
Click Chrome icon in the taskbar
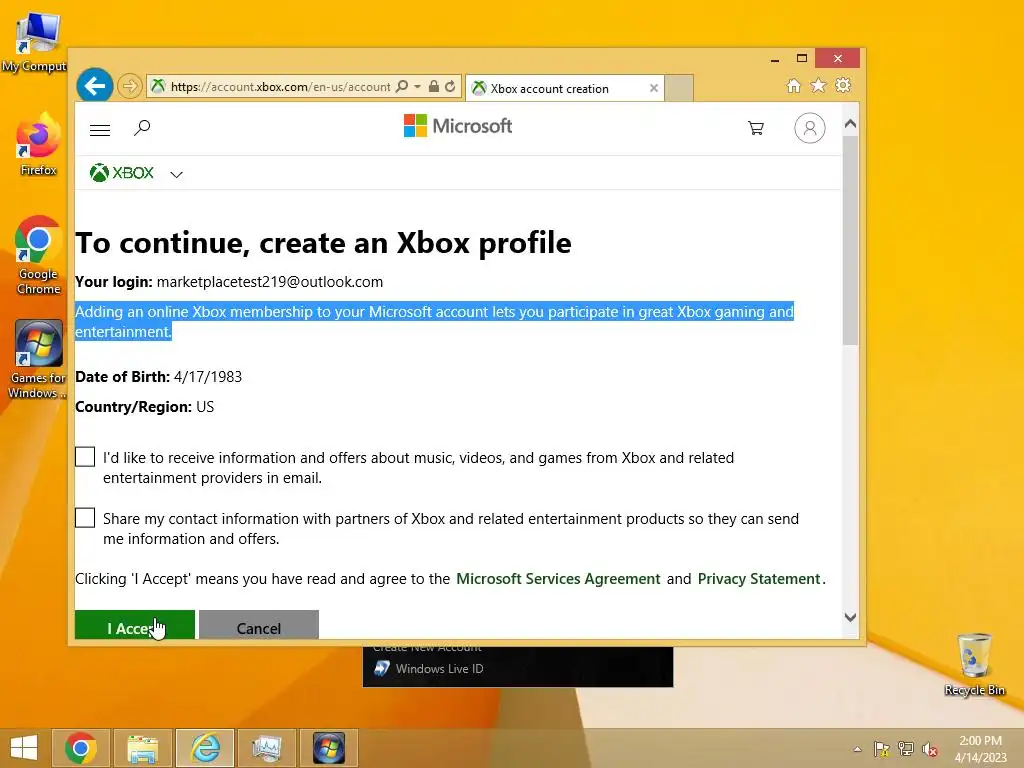tap(81, 748)
